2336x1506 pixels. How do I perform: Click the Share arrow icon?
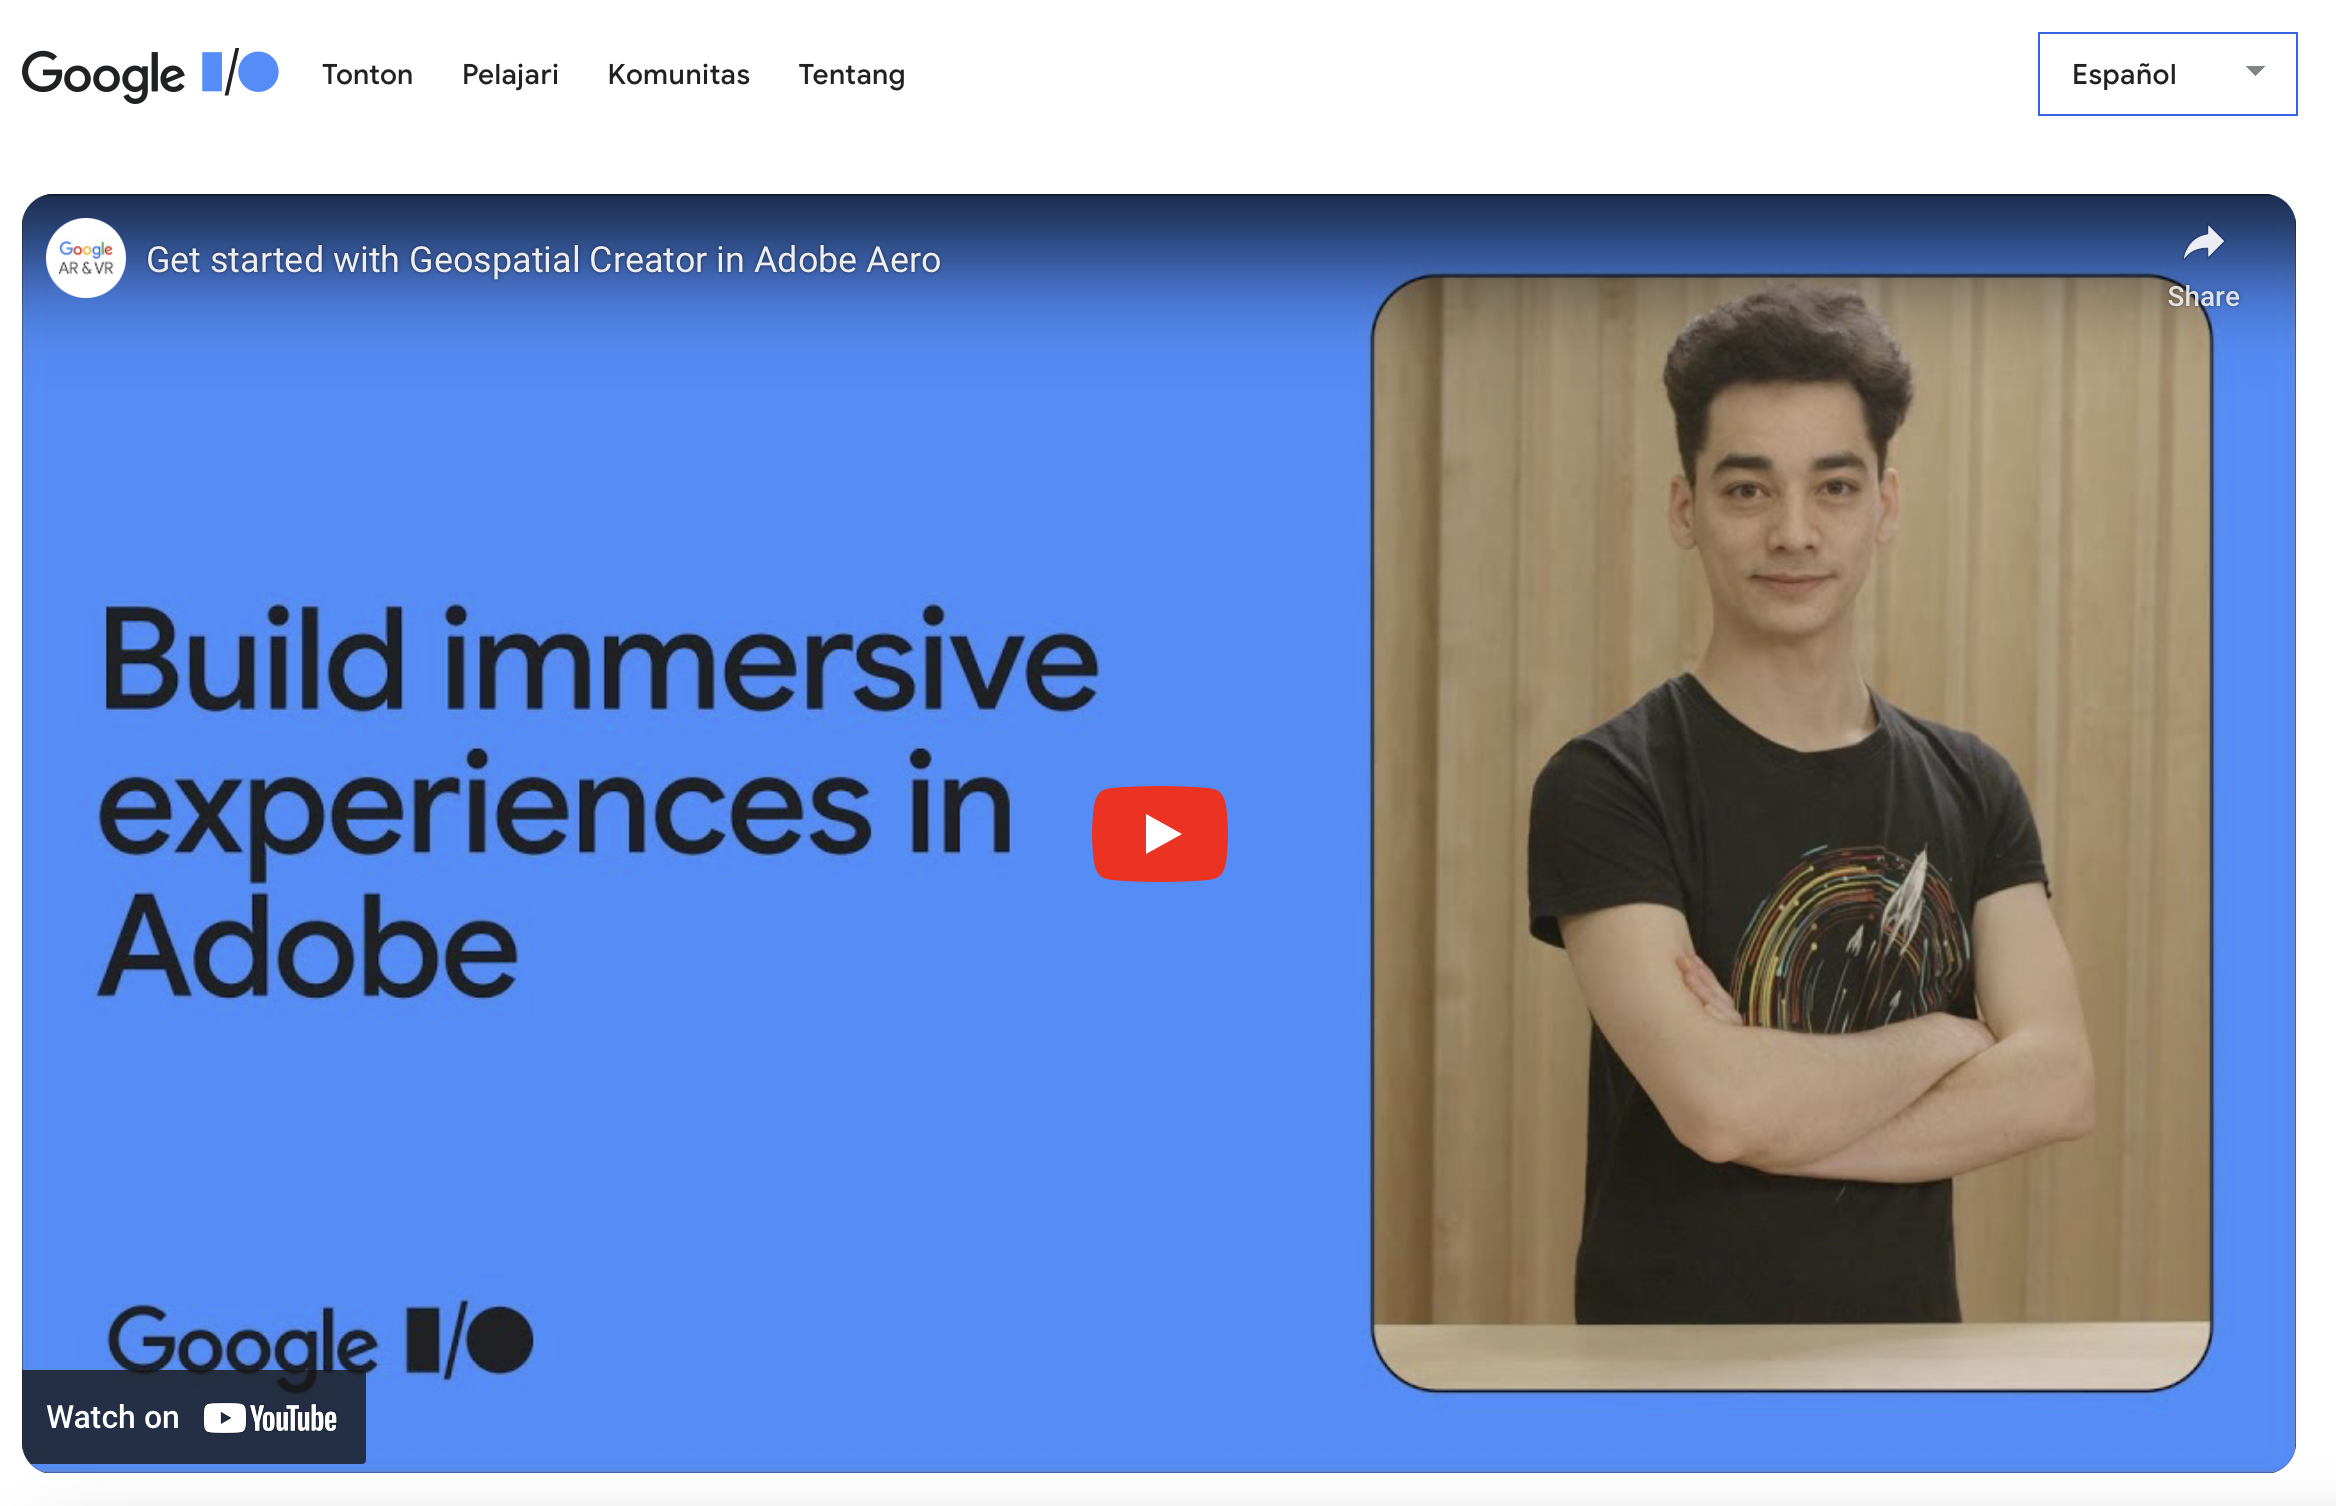2203,243
